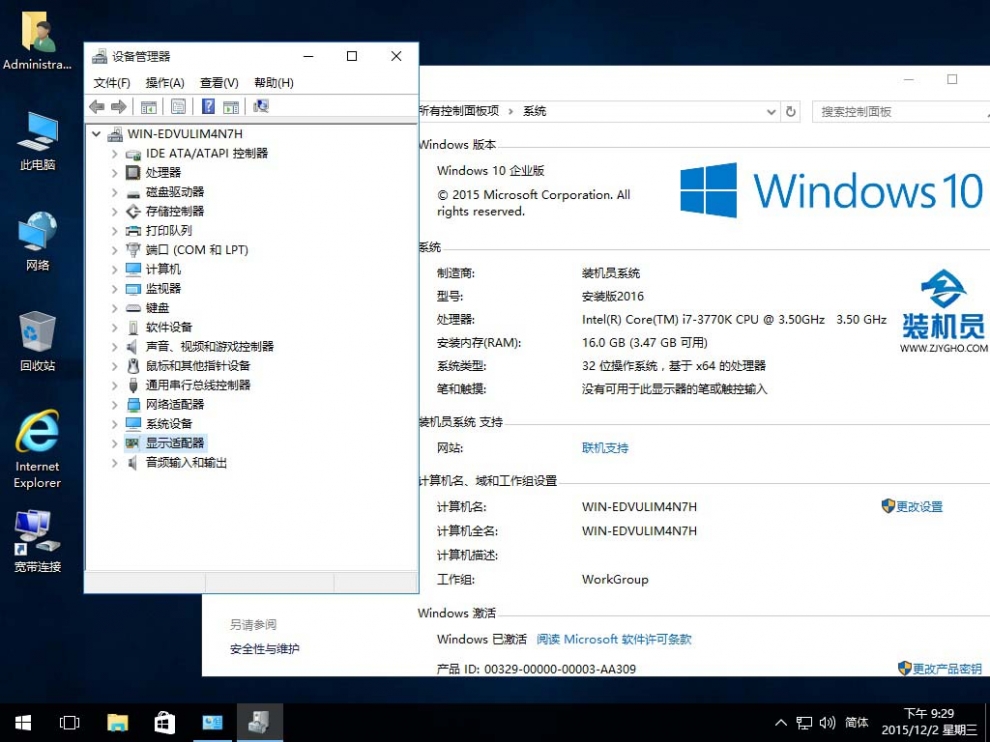The width and height of the screenshot is (990, 742).
Task: Click the blue Help icon in Device Manager toolbar
Action: point(208,107)
